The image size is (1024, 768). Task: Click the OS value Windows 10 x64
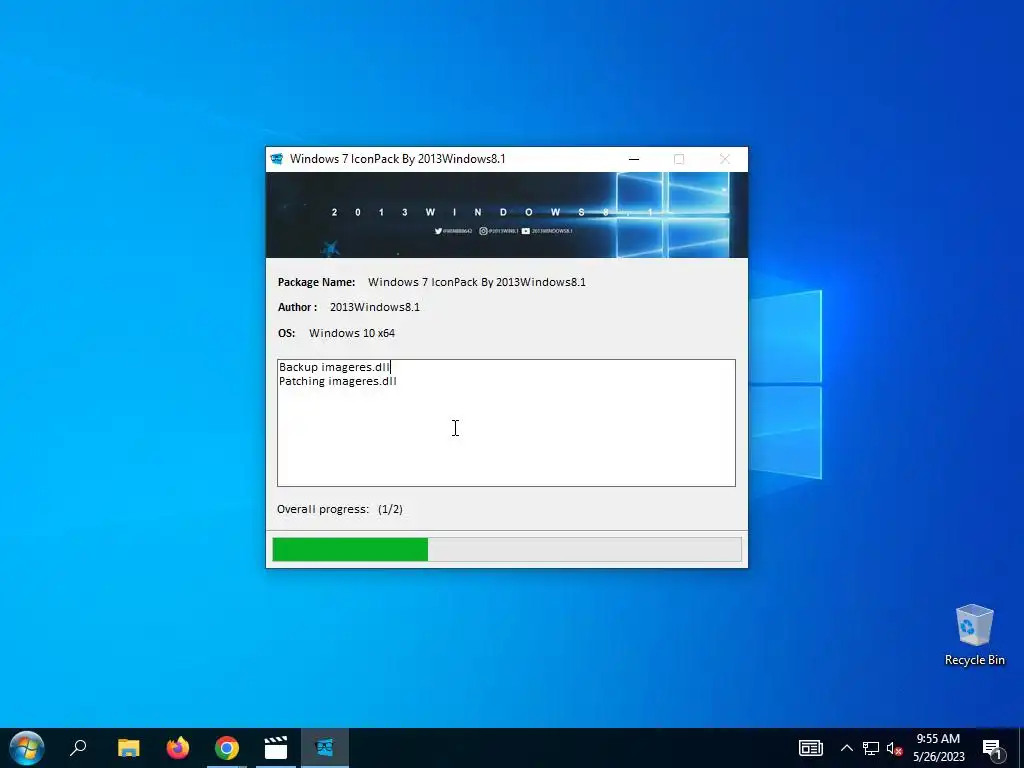(x=352, y=333)
